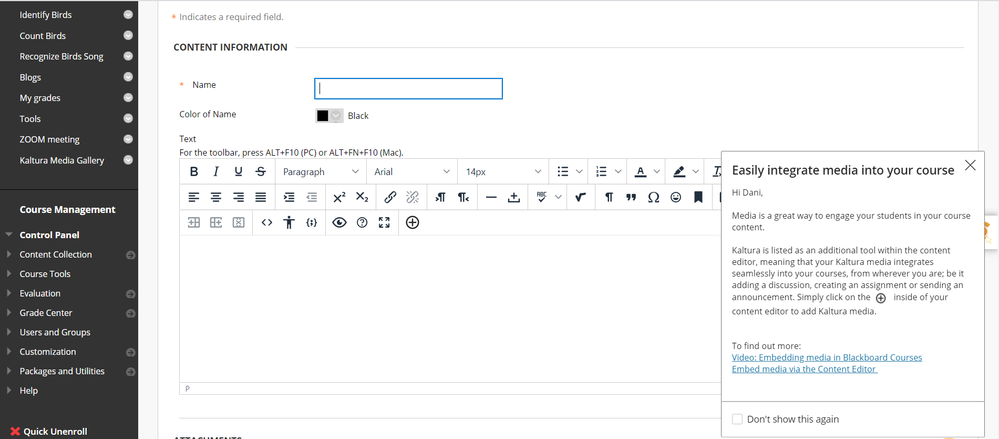Open Packages and Utilities section
Viewport: 999px width, 439px height.
point(62,371)
